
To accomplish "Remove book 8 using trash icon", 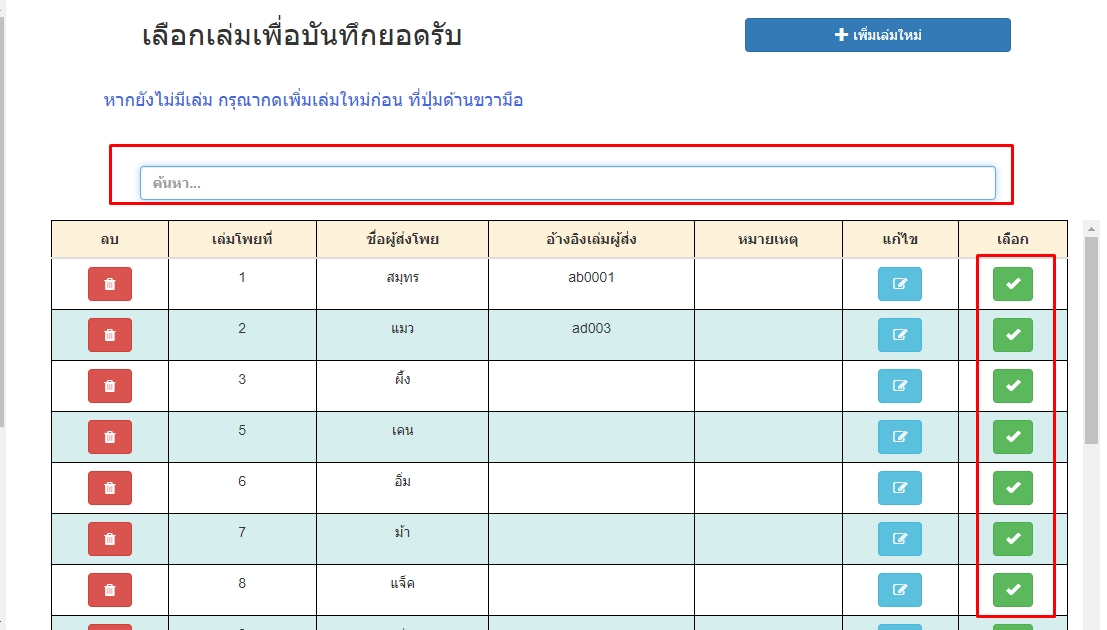I will 110,590.
